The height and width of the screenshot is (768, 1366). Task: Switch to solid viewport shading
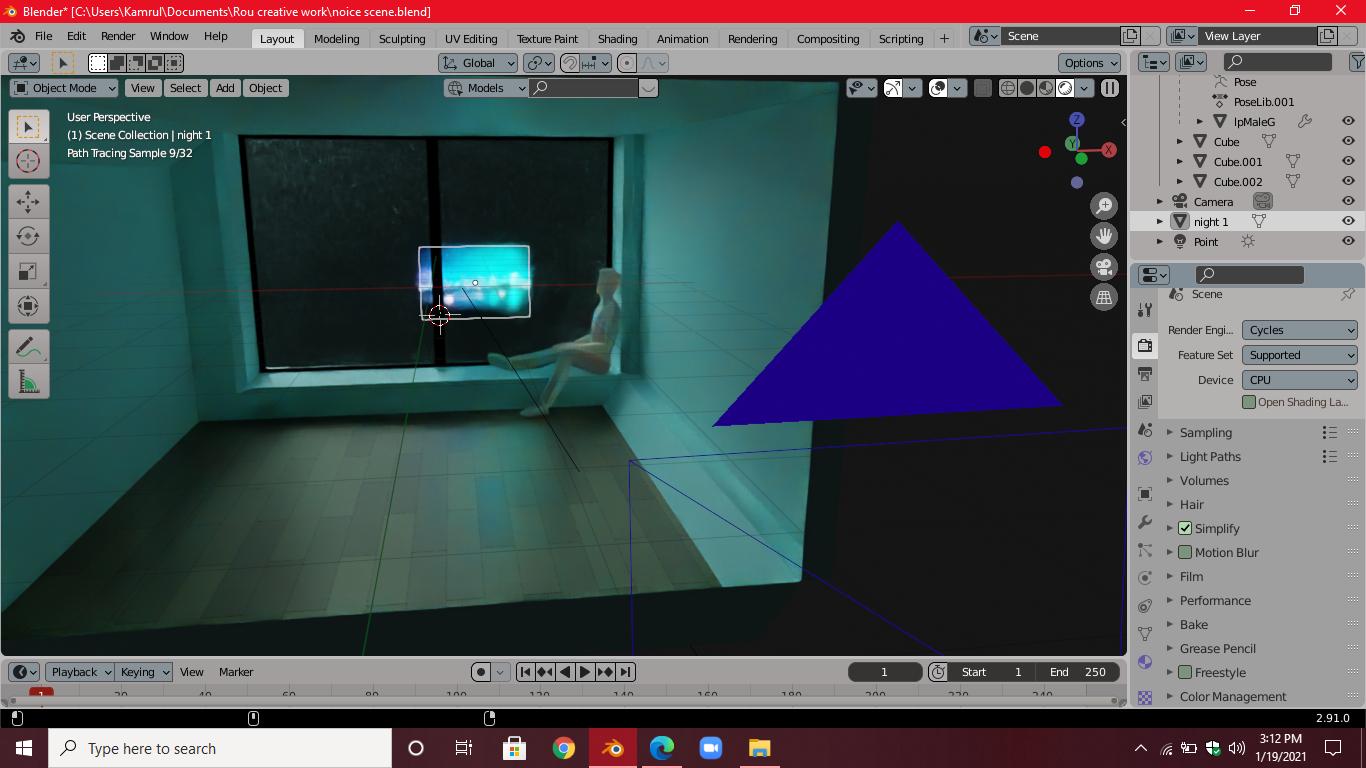(x=1027, y=88)
